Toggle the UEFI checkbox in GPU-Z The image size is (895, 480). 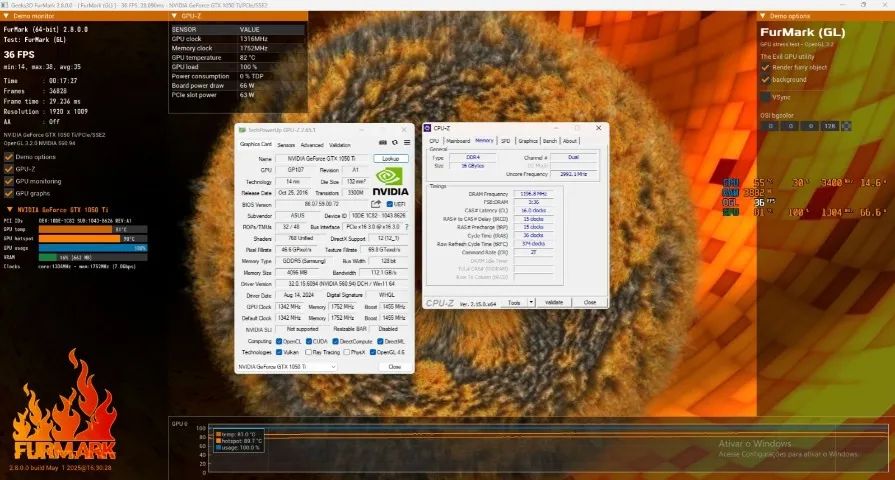[x=390, y=204]
